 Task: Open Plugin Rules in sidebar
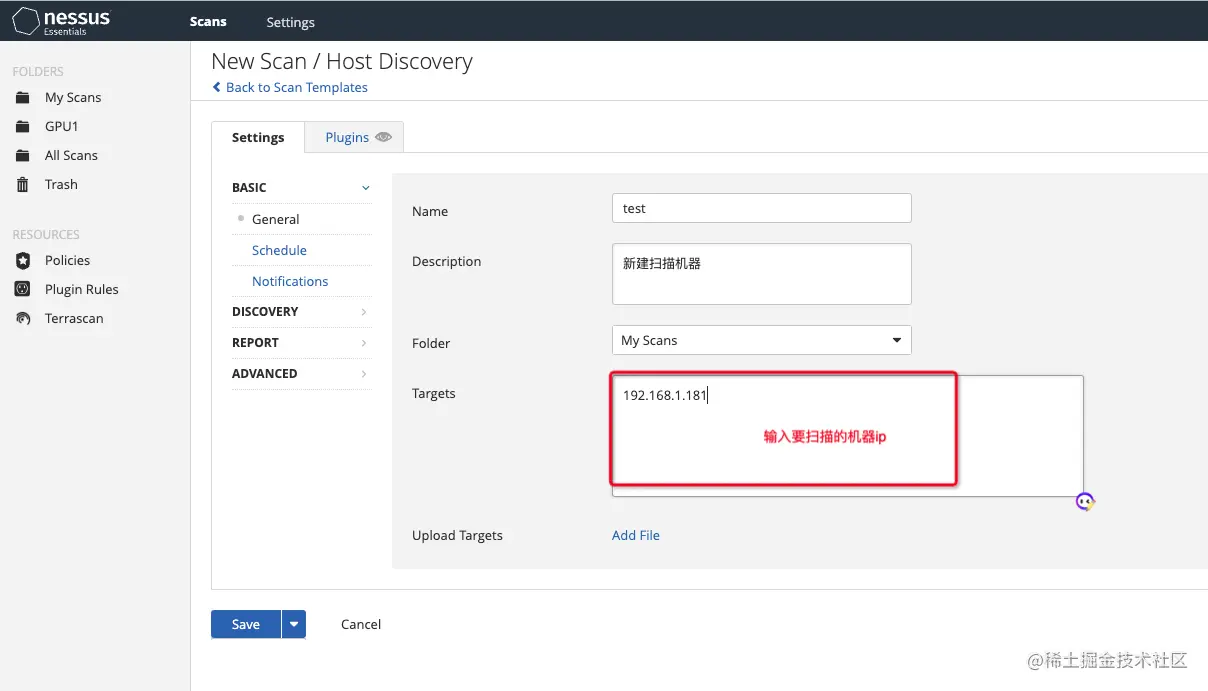tap(81, 289)
